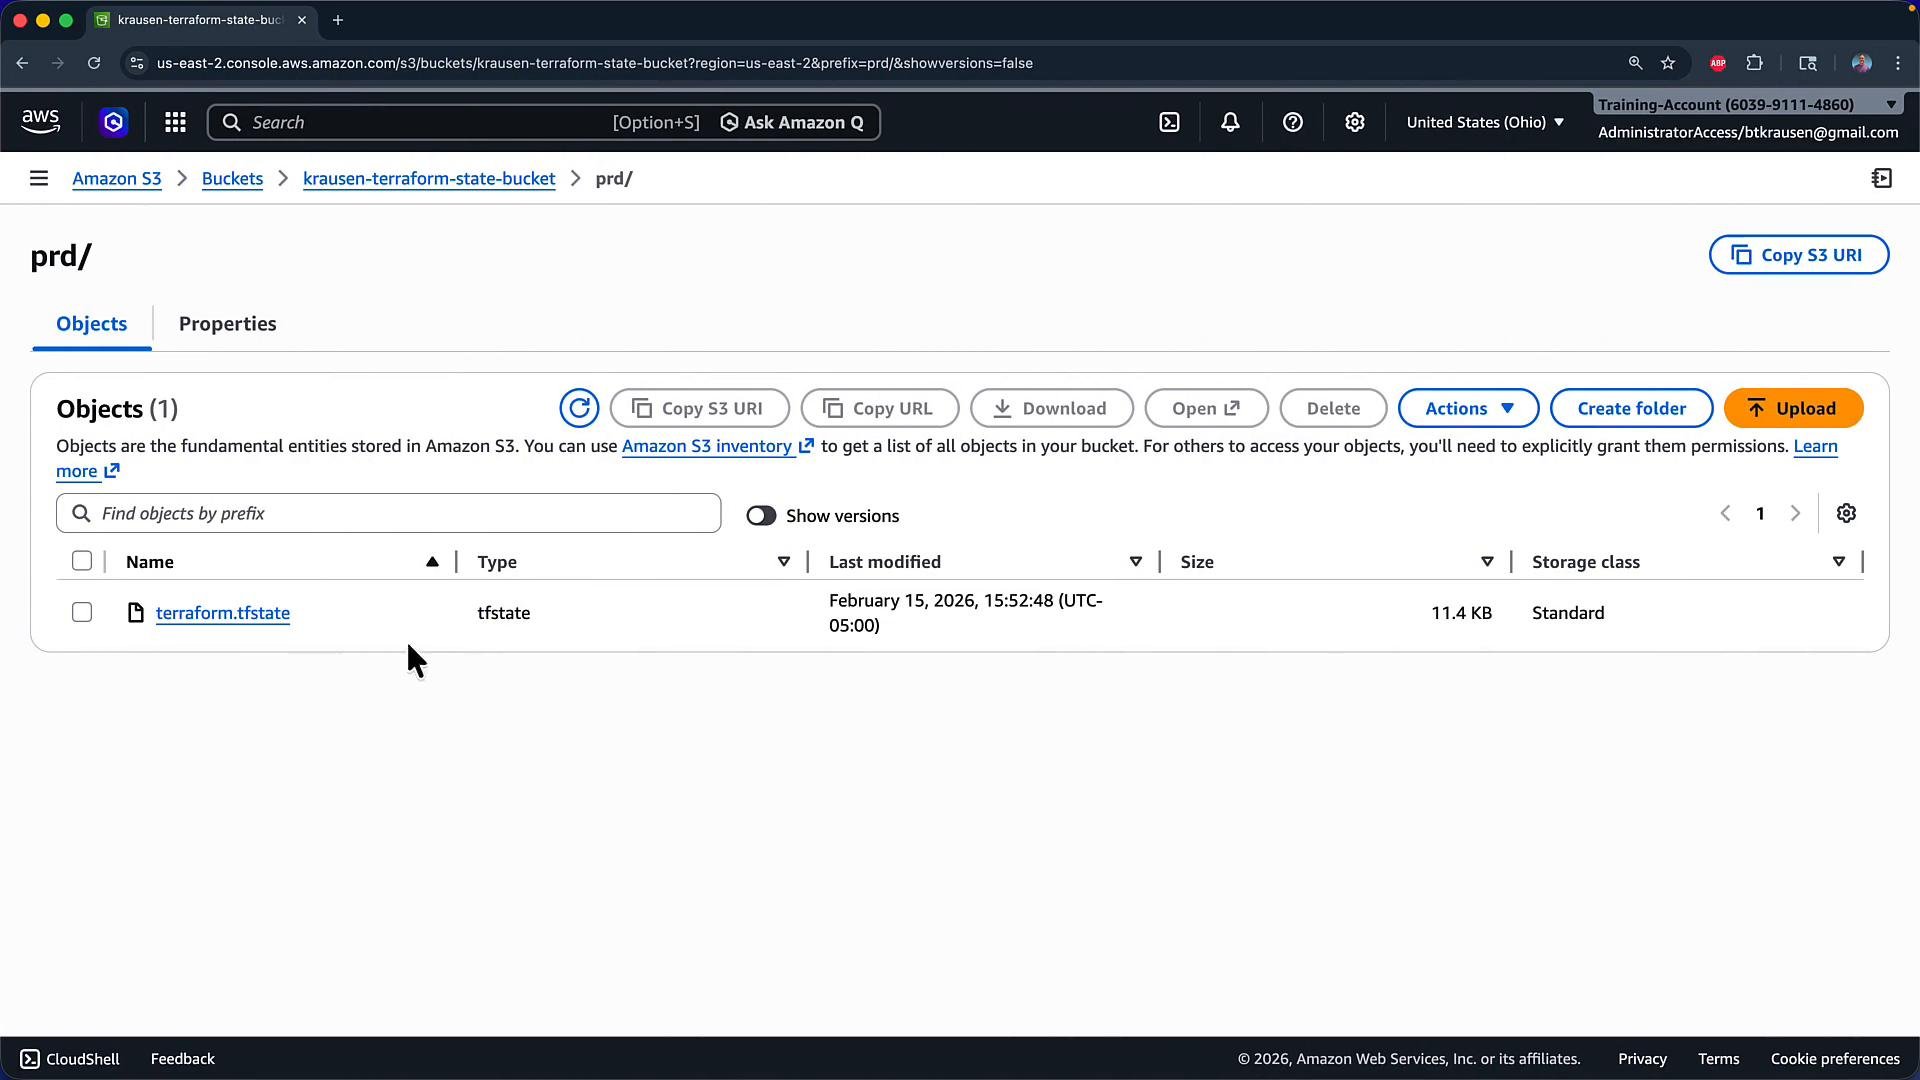
Task: Click the top-right Copy S3 URI button
Action: [x=1798, y=255]
